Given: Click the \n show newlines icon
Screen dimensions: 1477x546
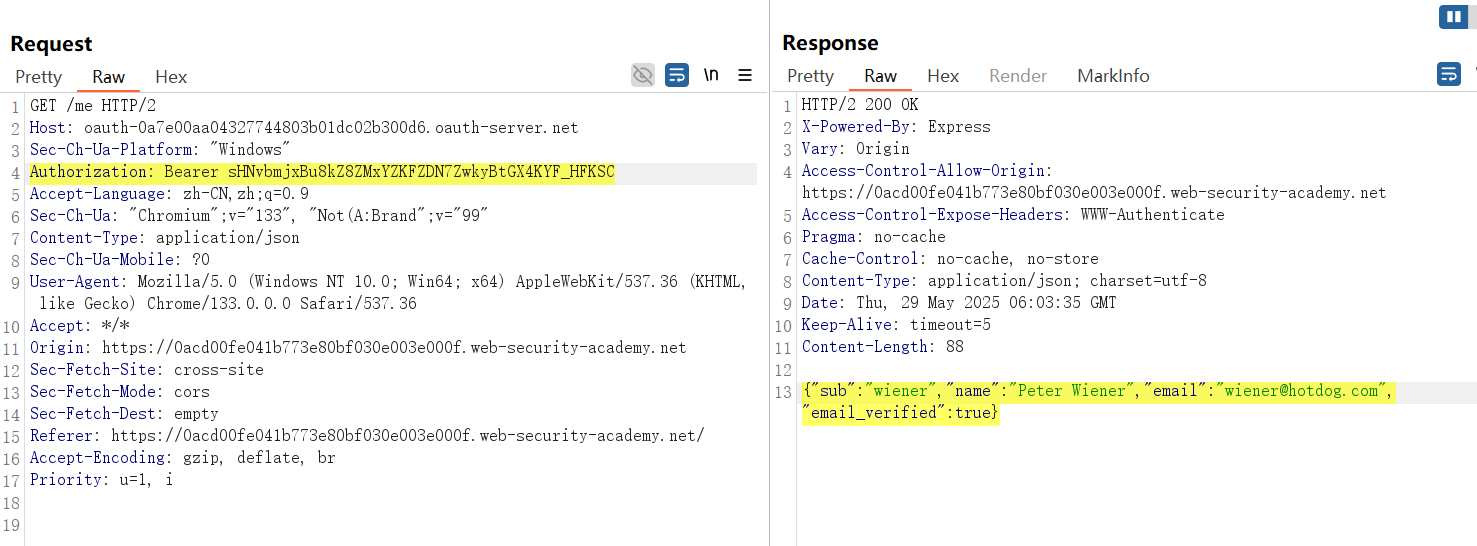Looking at the screenshot, I should pyautogui.click(x=711, y=75).
